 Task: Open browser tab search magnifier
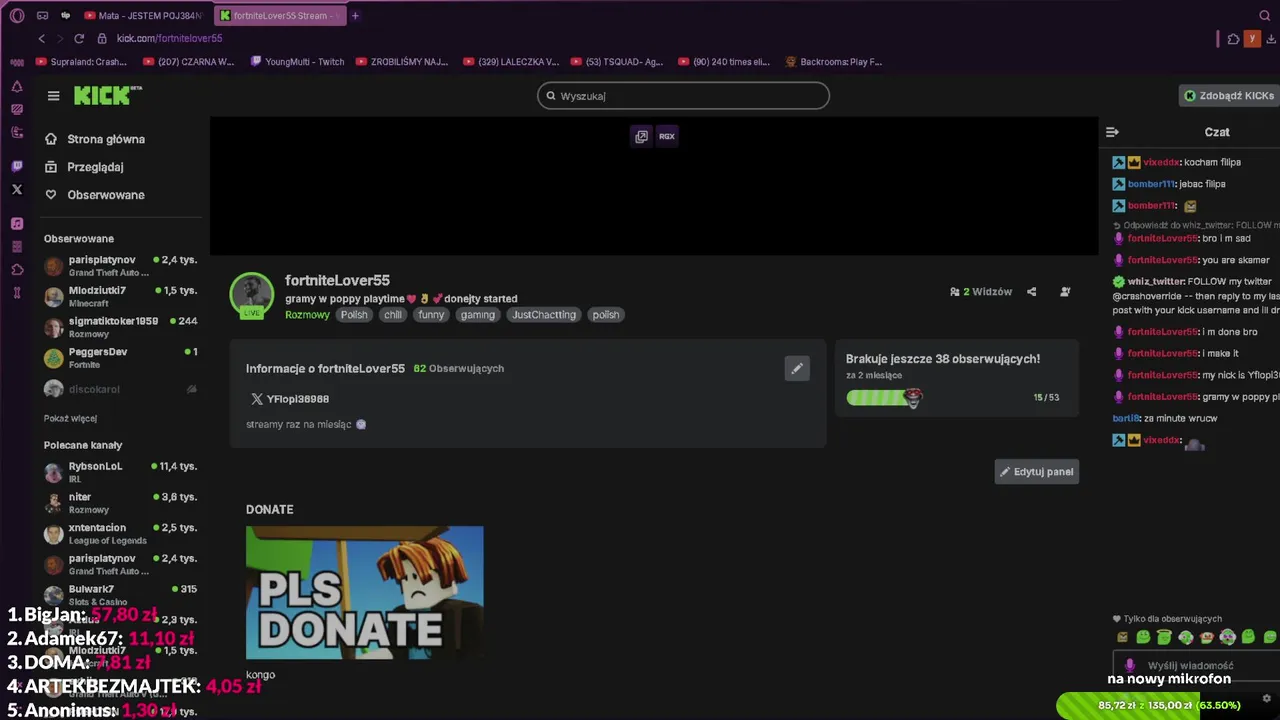[x=1265, y=15]
